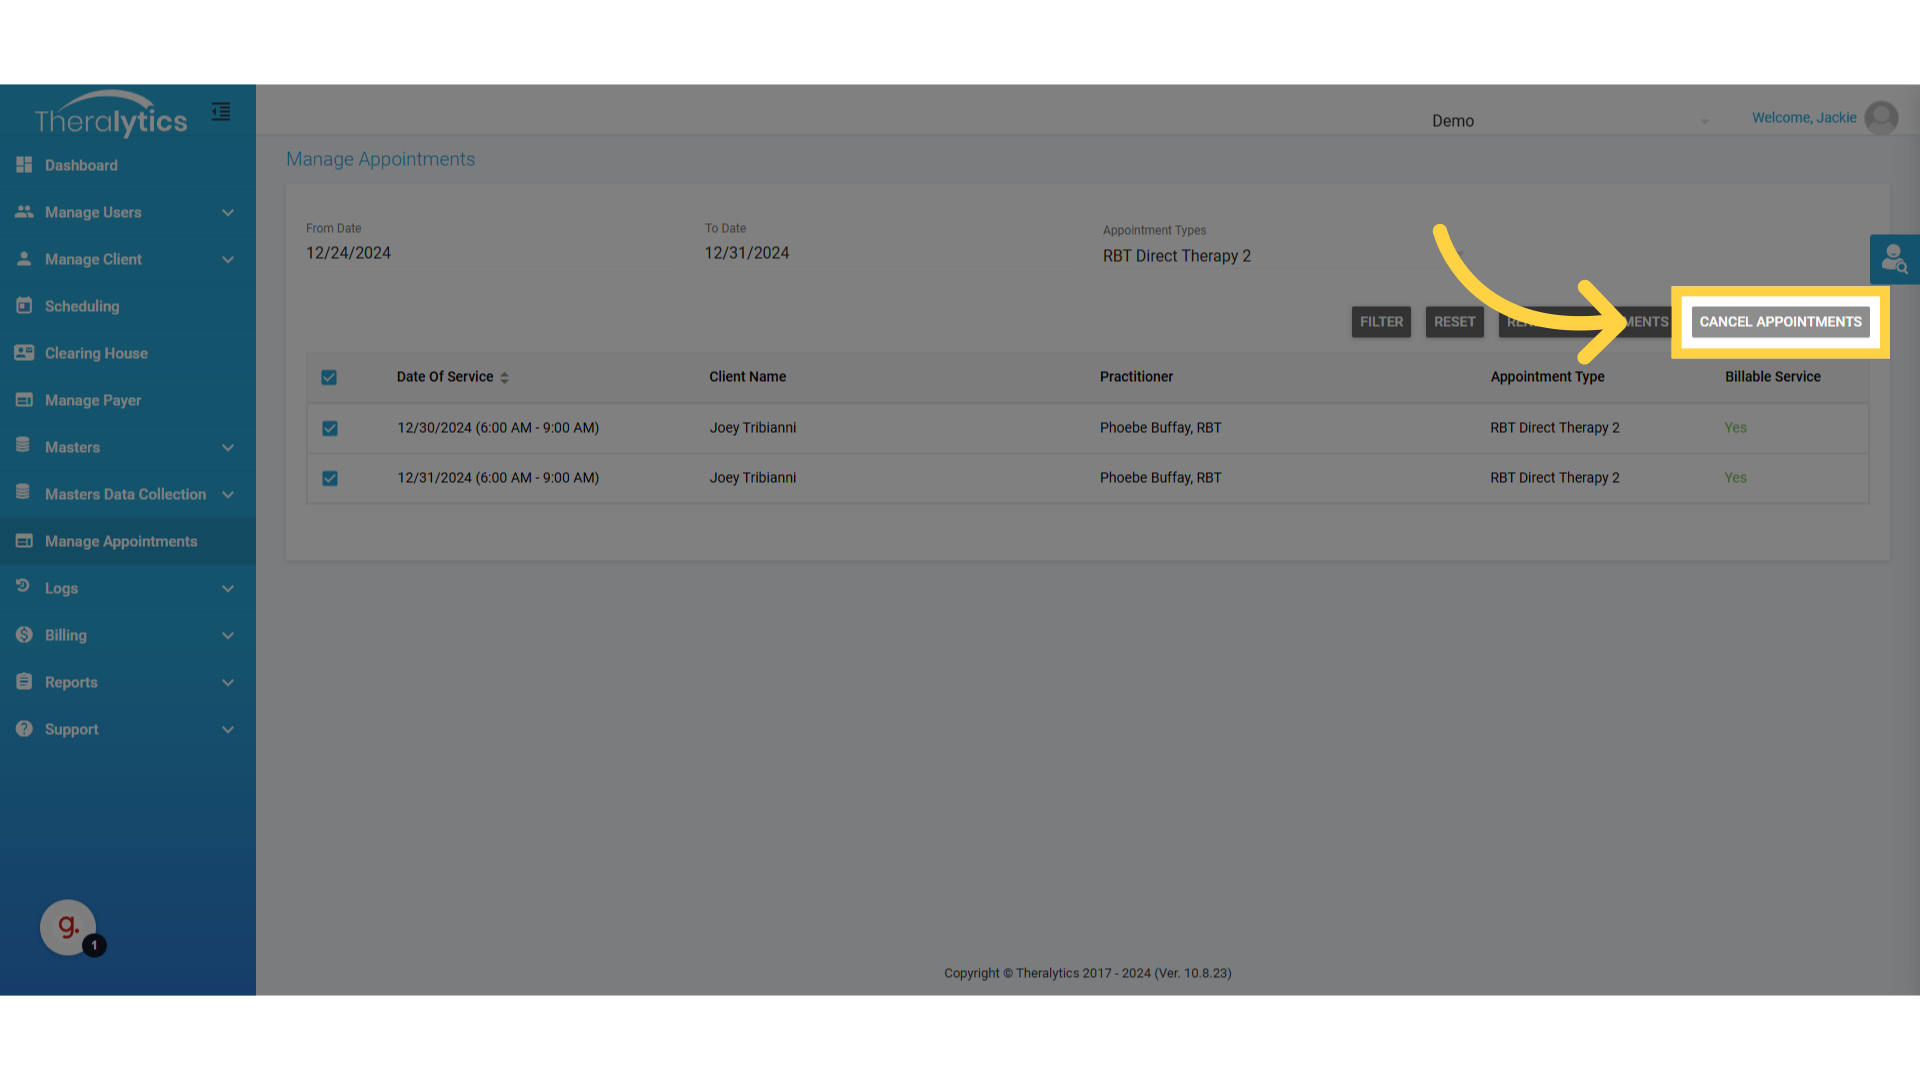Expand the Manage Users submenu chevron

(x=228, y=213)
